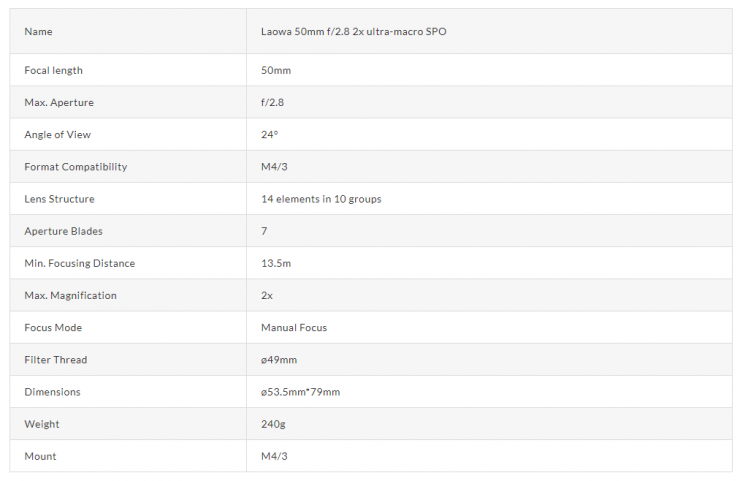740x481 pixels.
Task: Select the 24° angle value
Action: pos(269,135)
